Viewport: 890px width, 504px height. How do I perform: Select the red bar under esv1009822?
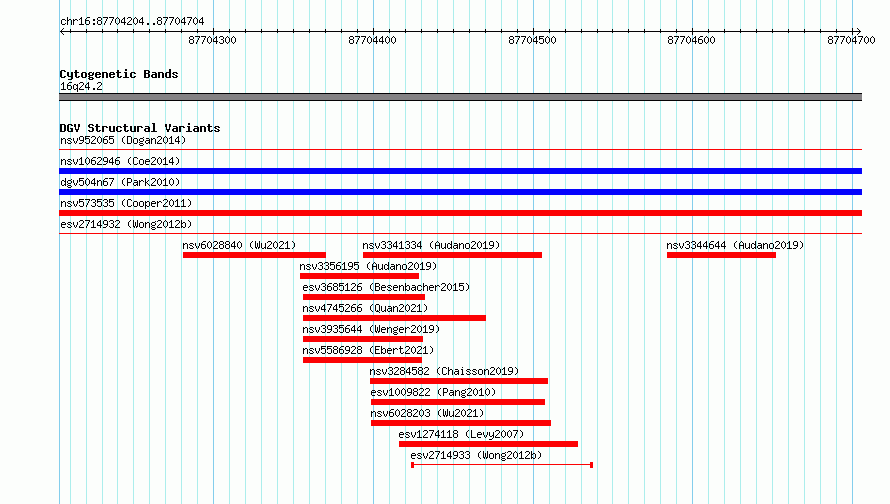[x=458, y=402]
